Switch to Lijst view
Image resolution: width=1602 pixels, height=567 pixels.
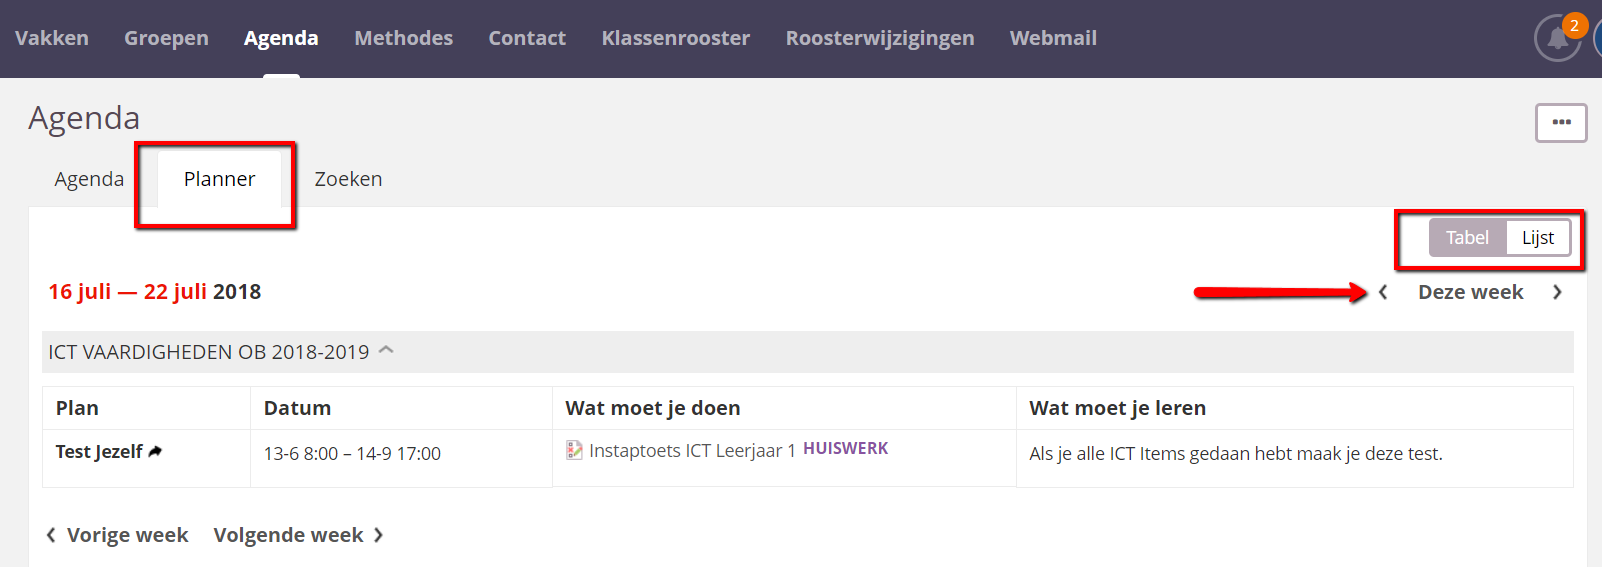1537,238
